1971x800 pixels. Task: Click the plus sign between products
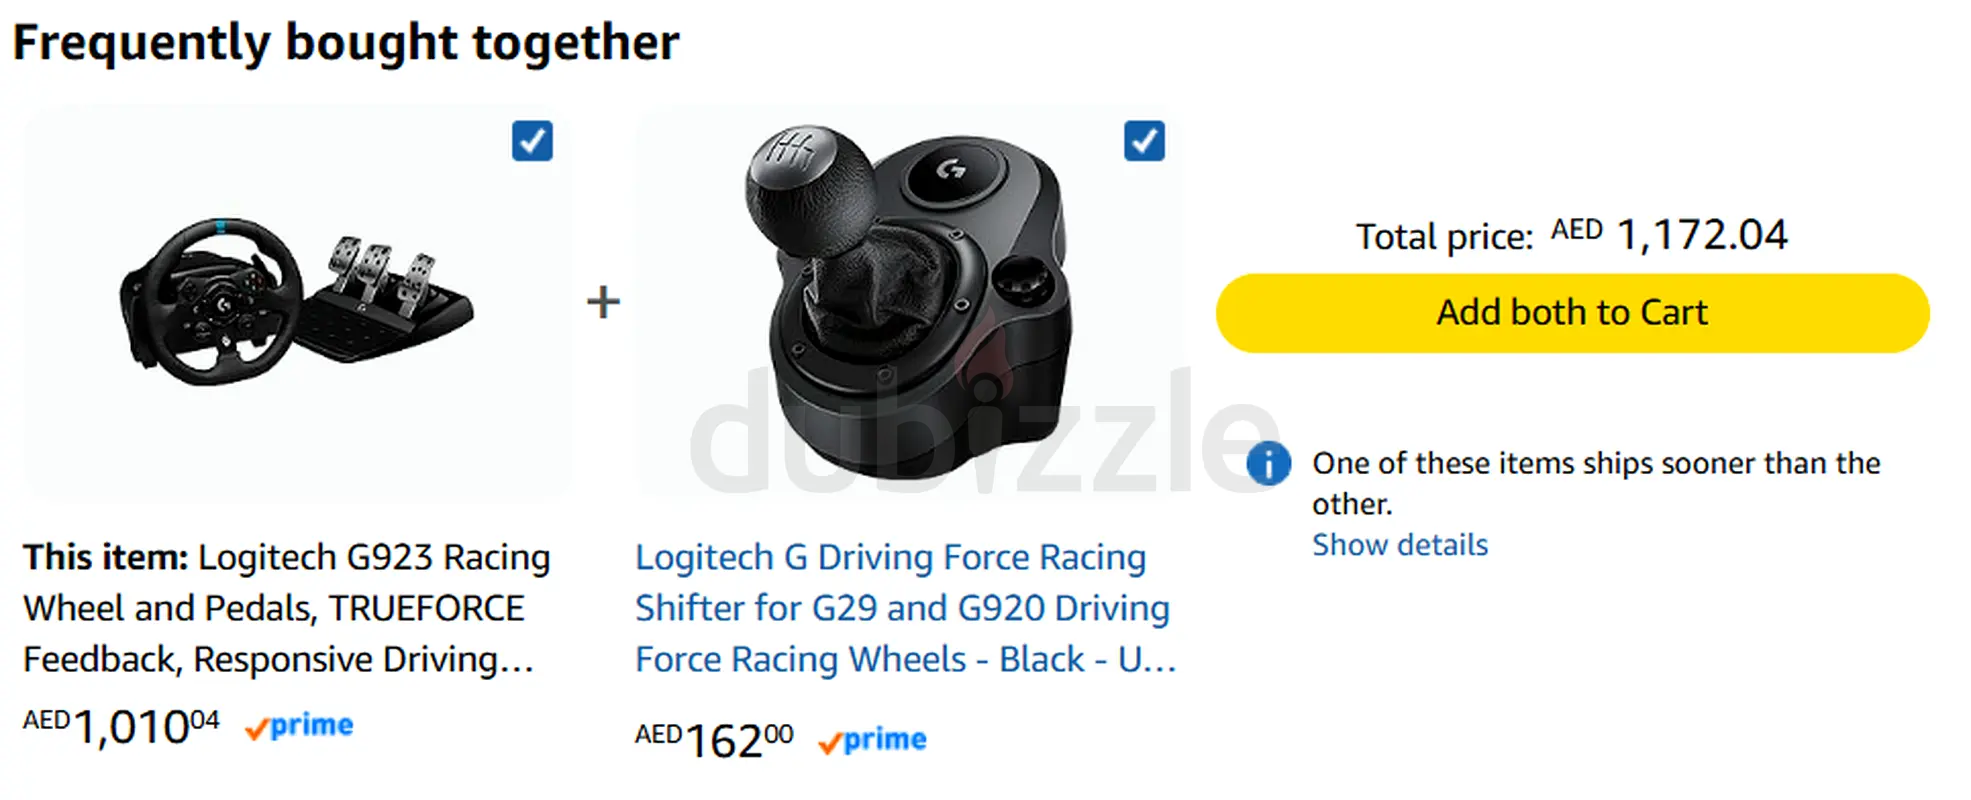tap(603, 301)
